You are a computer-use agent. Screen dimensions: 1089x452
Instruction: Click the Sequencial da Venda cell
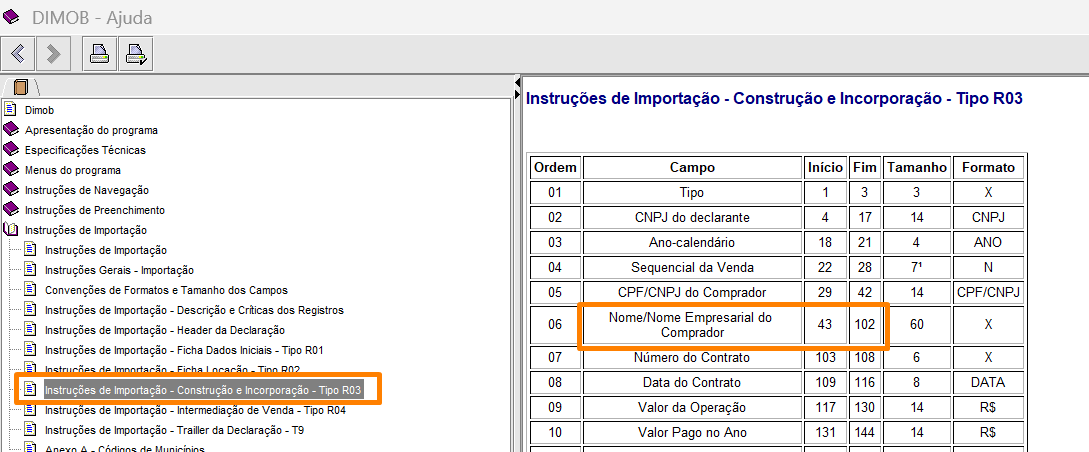[x=692, y=267]
